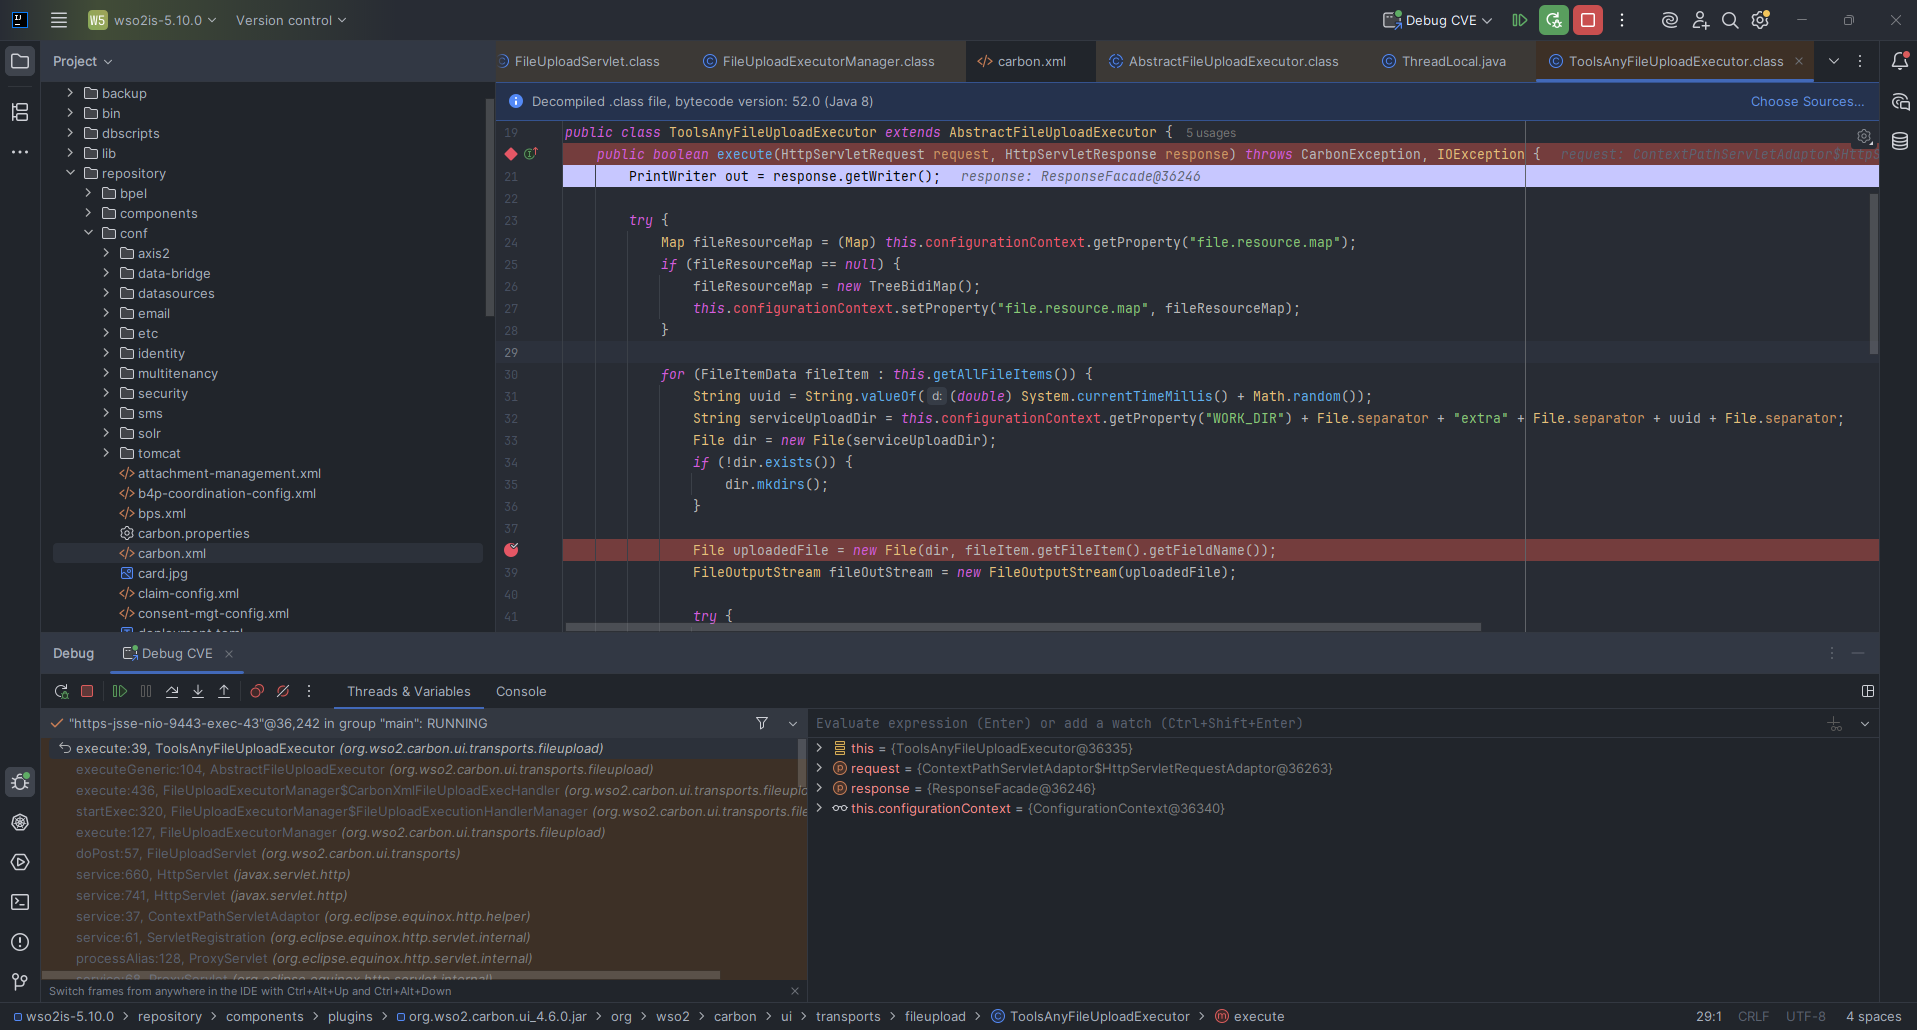Open Terminal tool window
Viewport: 1917px width, 1030px height.
(20, 902)
